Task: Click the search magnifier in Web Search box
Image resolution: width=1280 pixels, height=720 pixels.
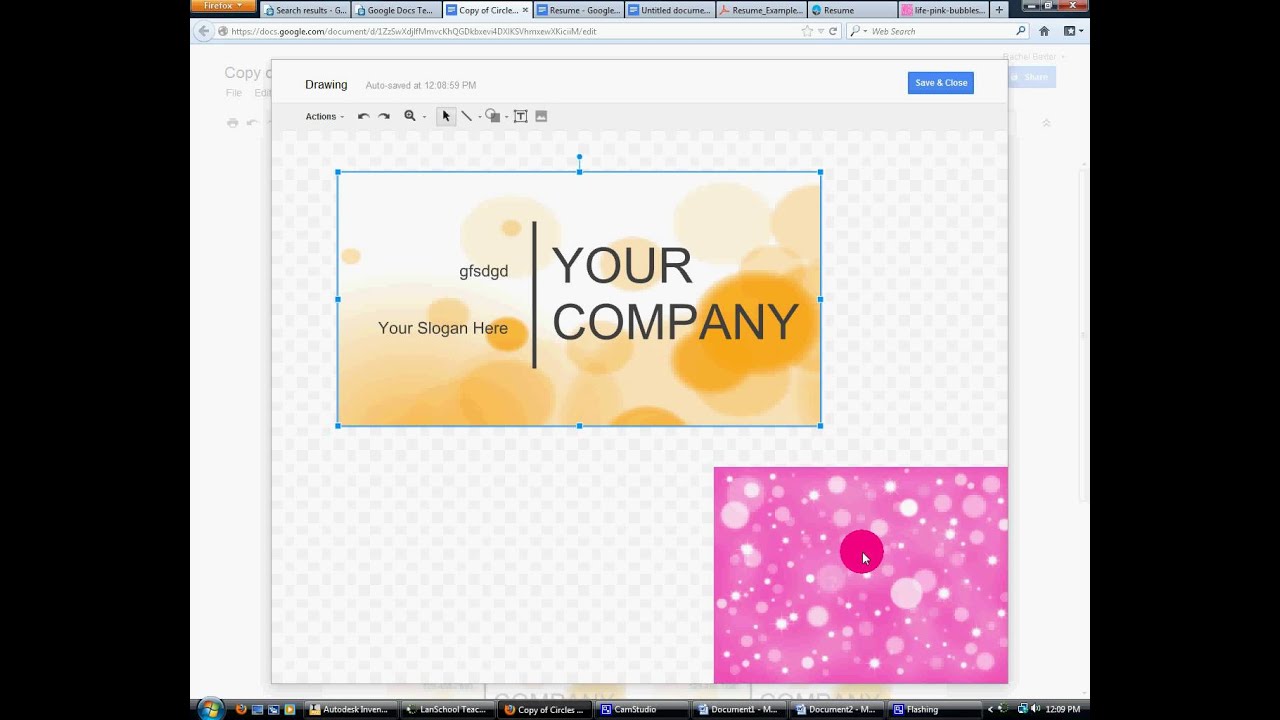Action: 1021,31
